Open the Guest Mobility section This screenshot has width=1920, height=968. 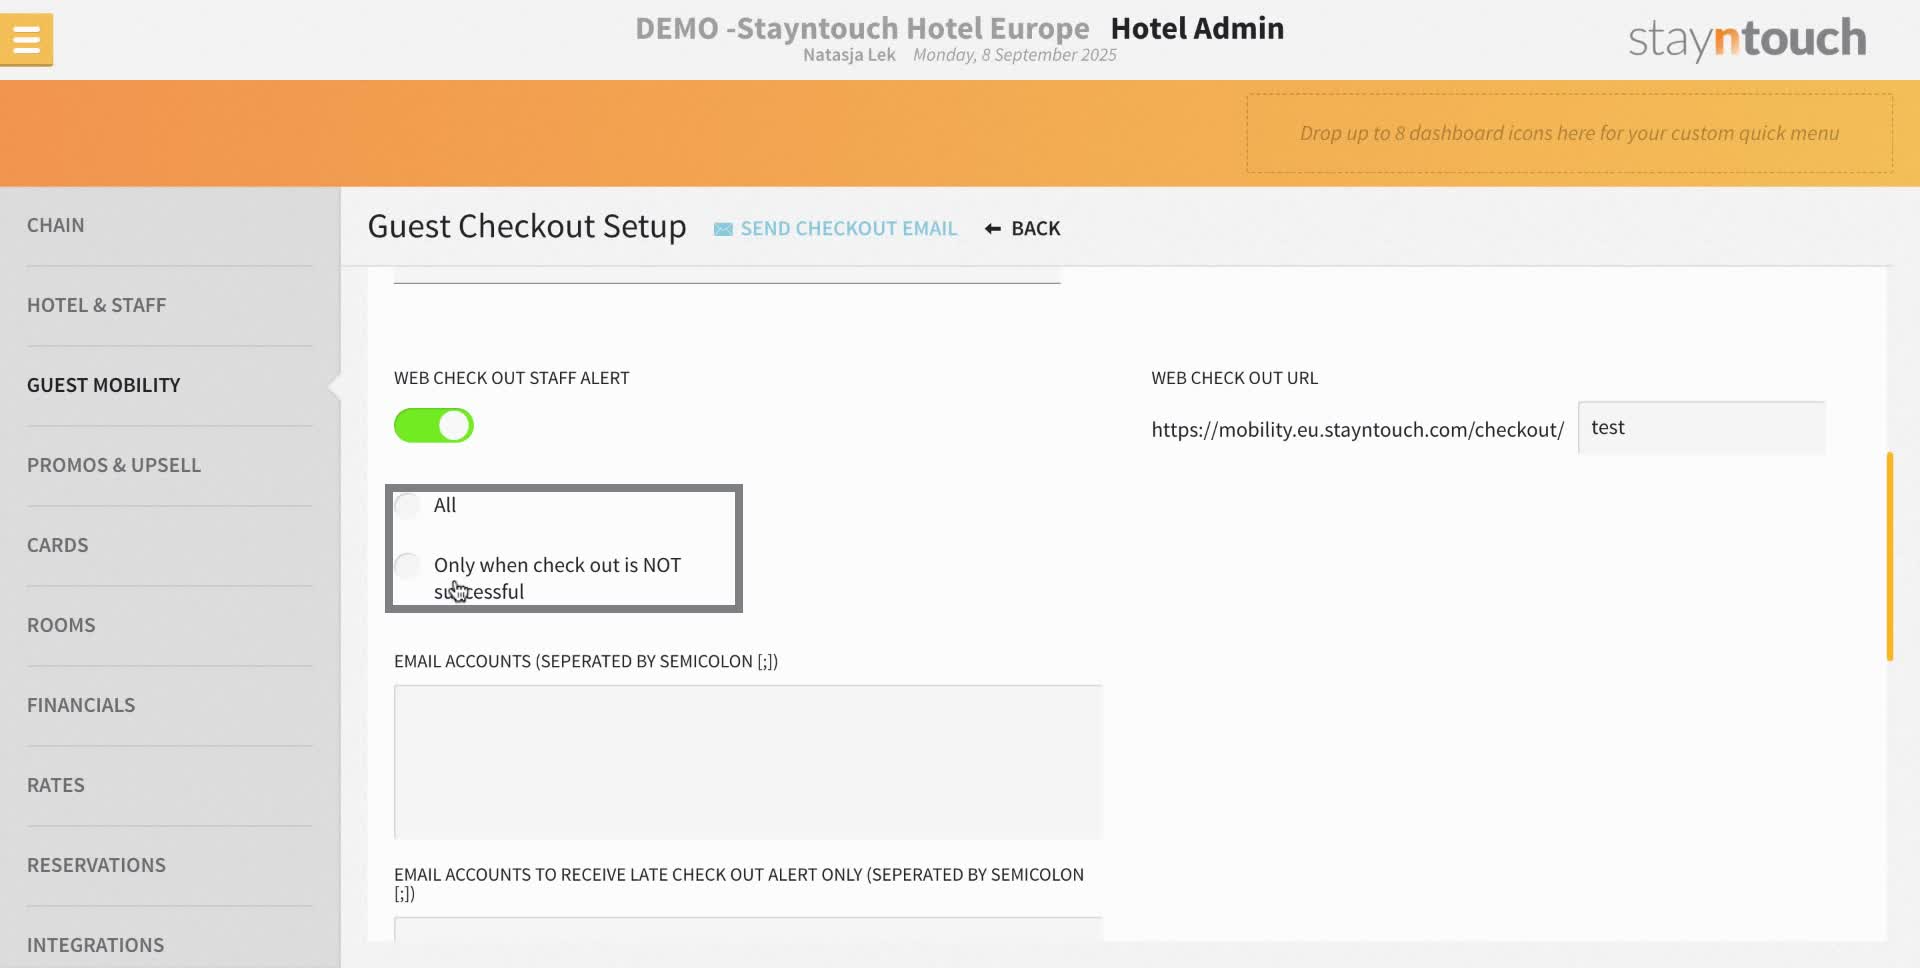coord(103,385)
